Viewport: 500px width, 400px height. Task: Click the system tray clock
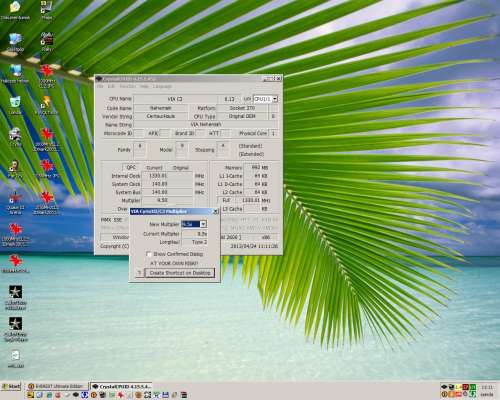487,387
